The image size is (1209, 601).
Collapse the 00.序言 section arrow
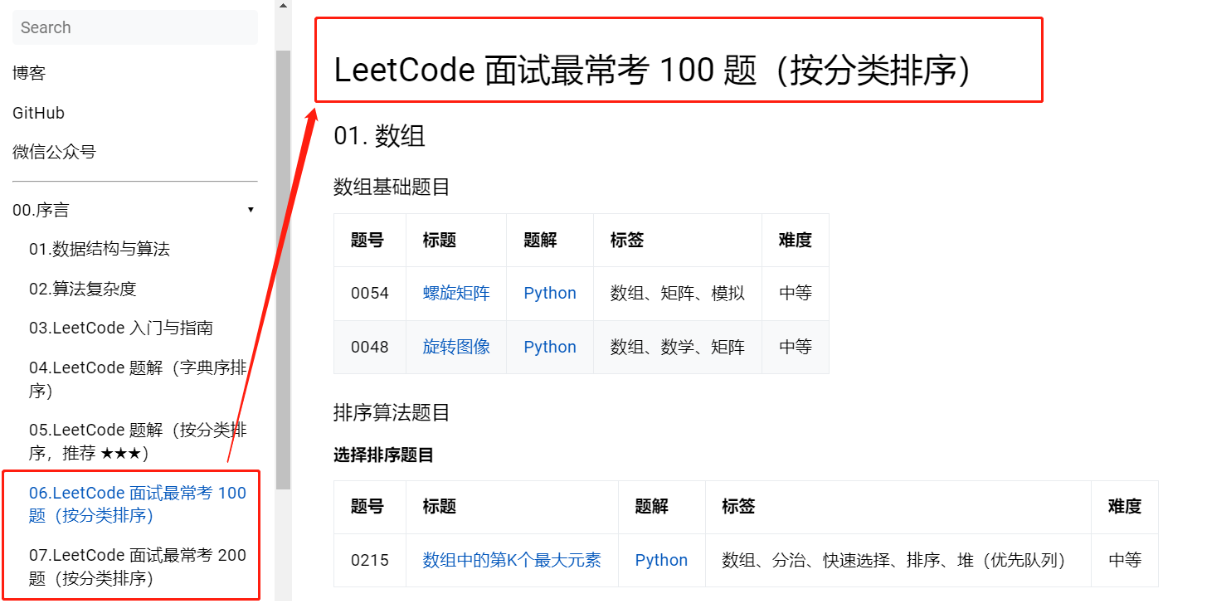click(x=250, y=210)
